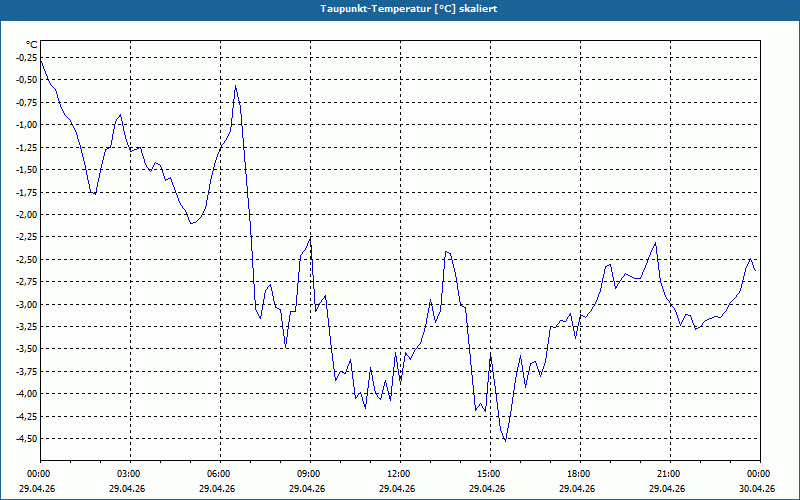Click the 15:00 time axis label

(x=490, y=474)
